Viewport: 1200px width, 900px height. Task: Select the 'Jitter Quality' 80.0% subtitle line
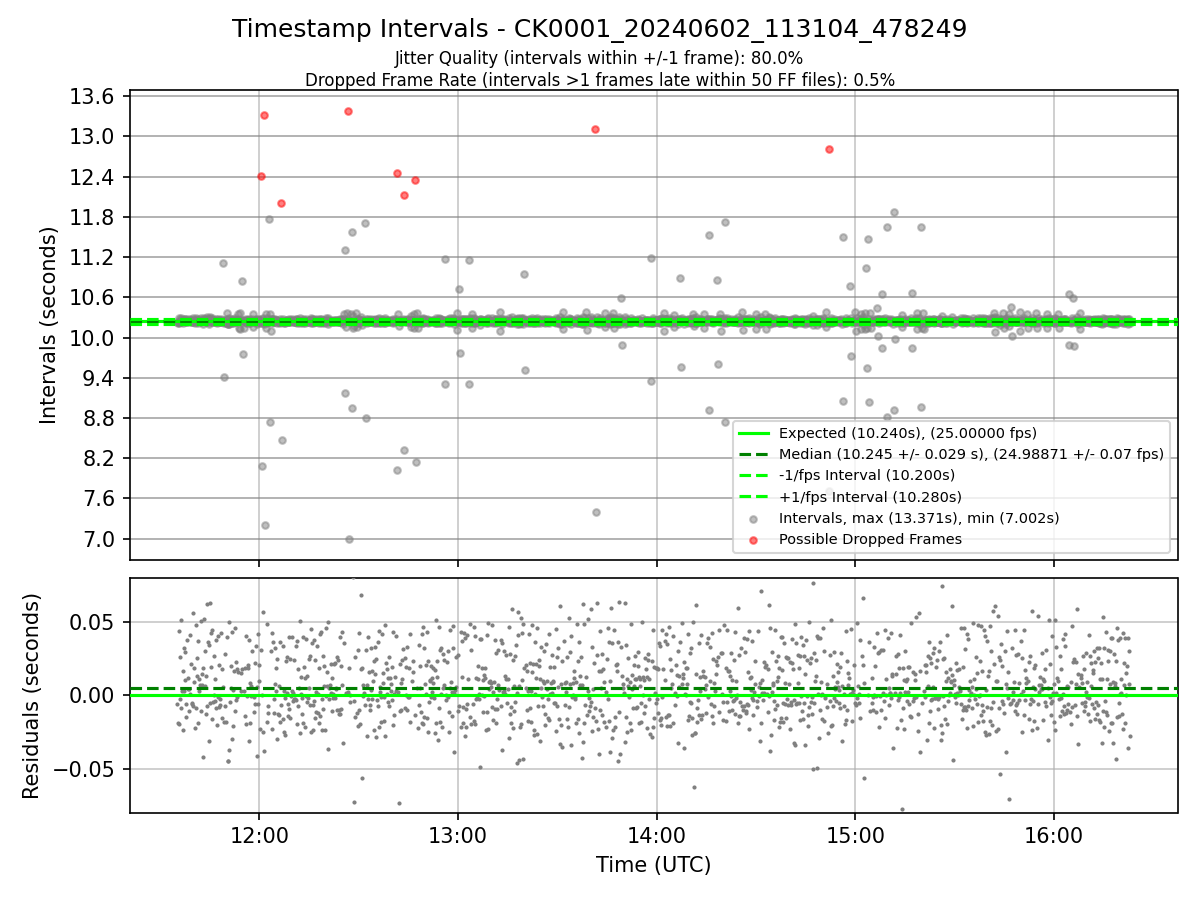coord(599,58)
